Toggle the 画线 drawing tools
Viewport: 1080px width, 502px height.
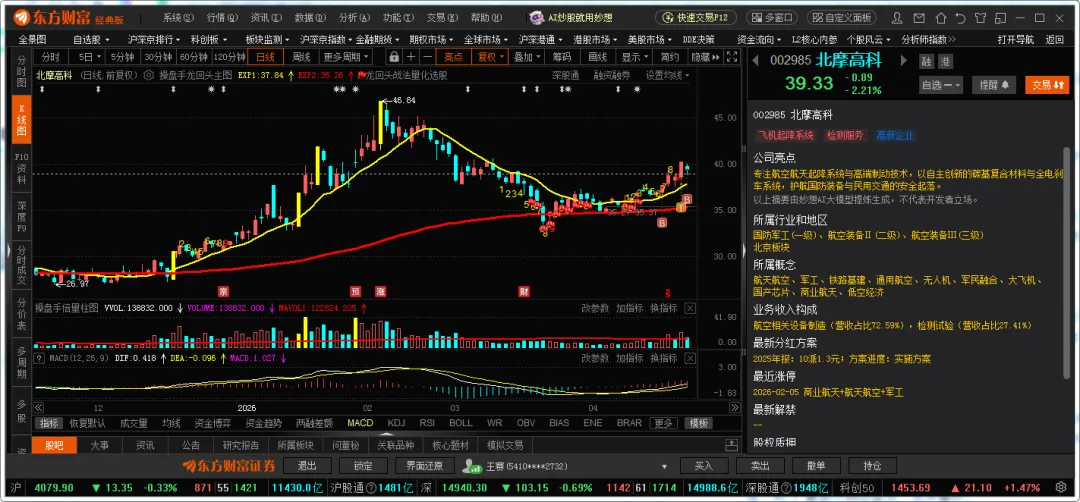[x=597, y=56]
